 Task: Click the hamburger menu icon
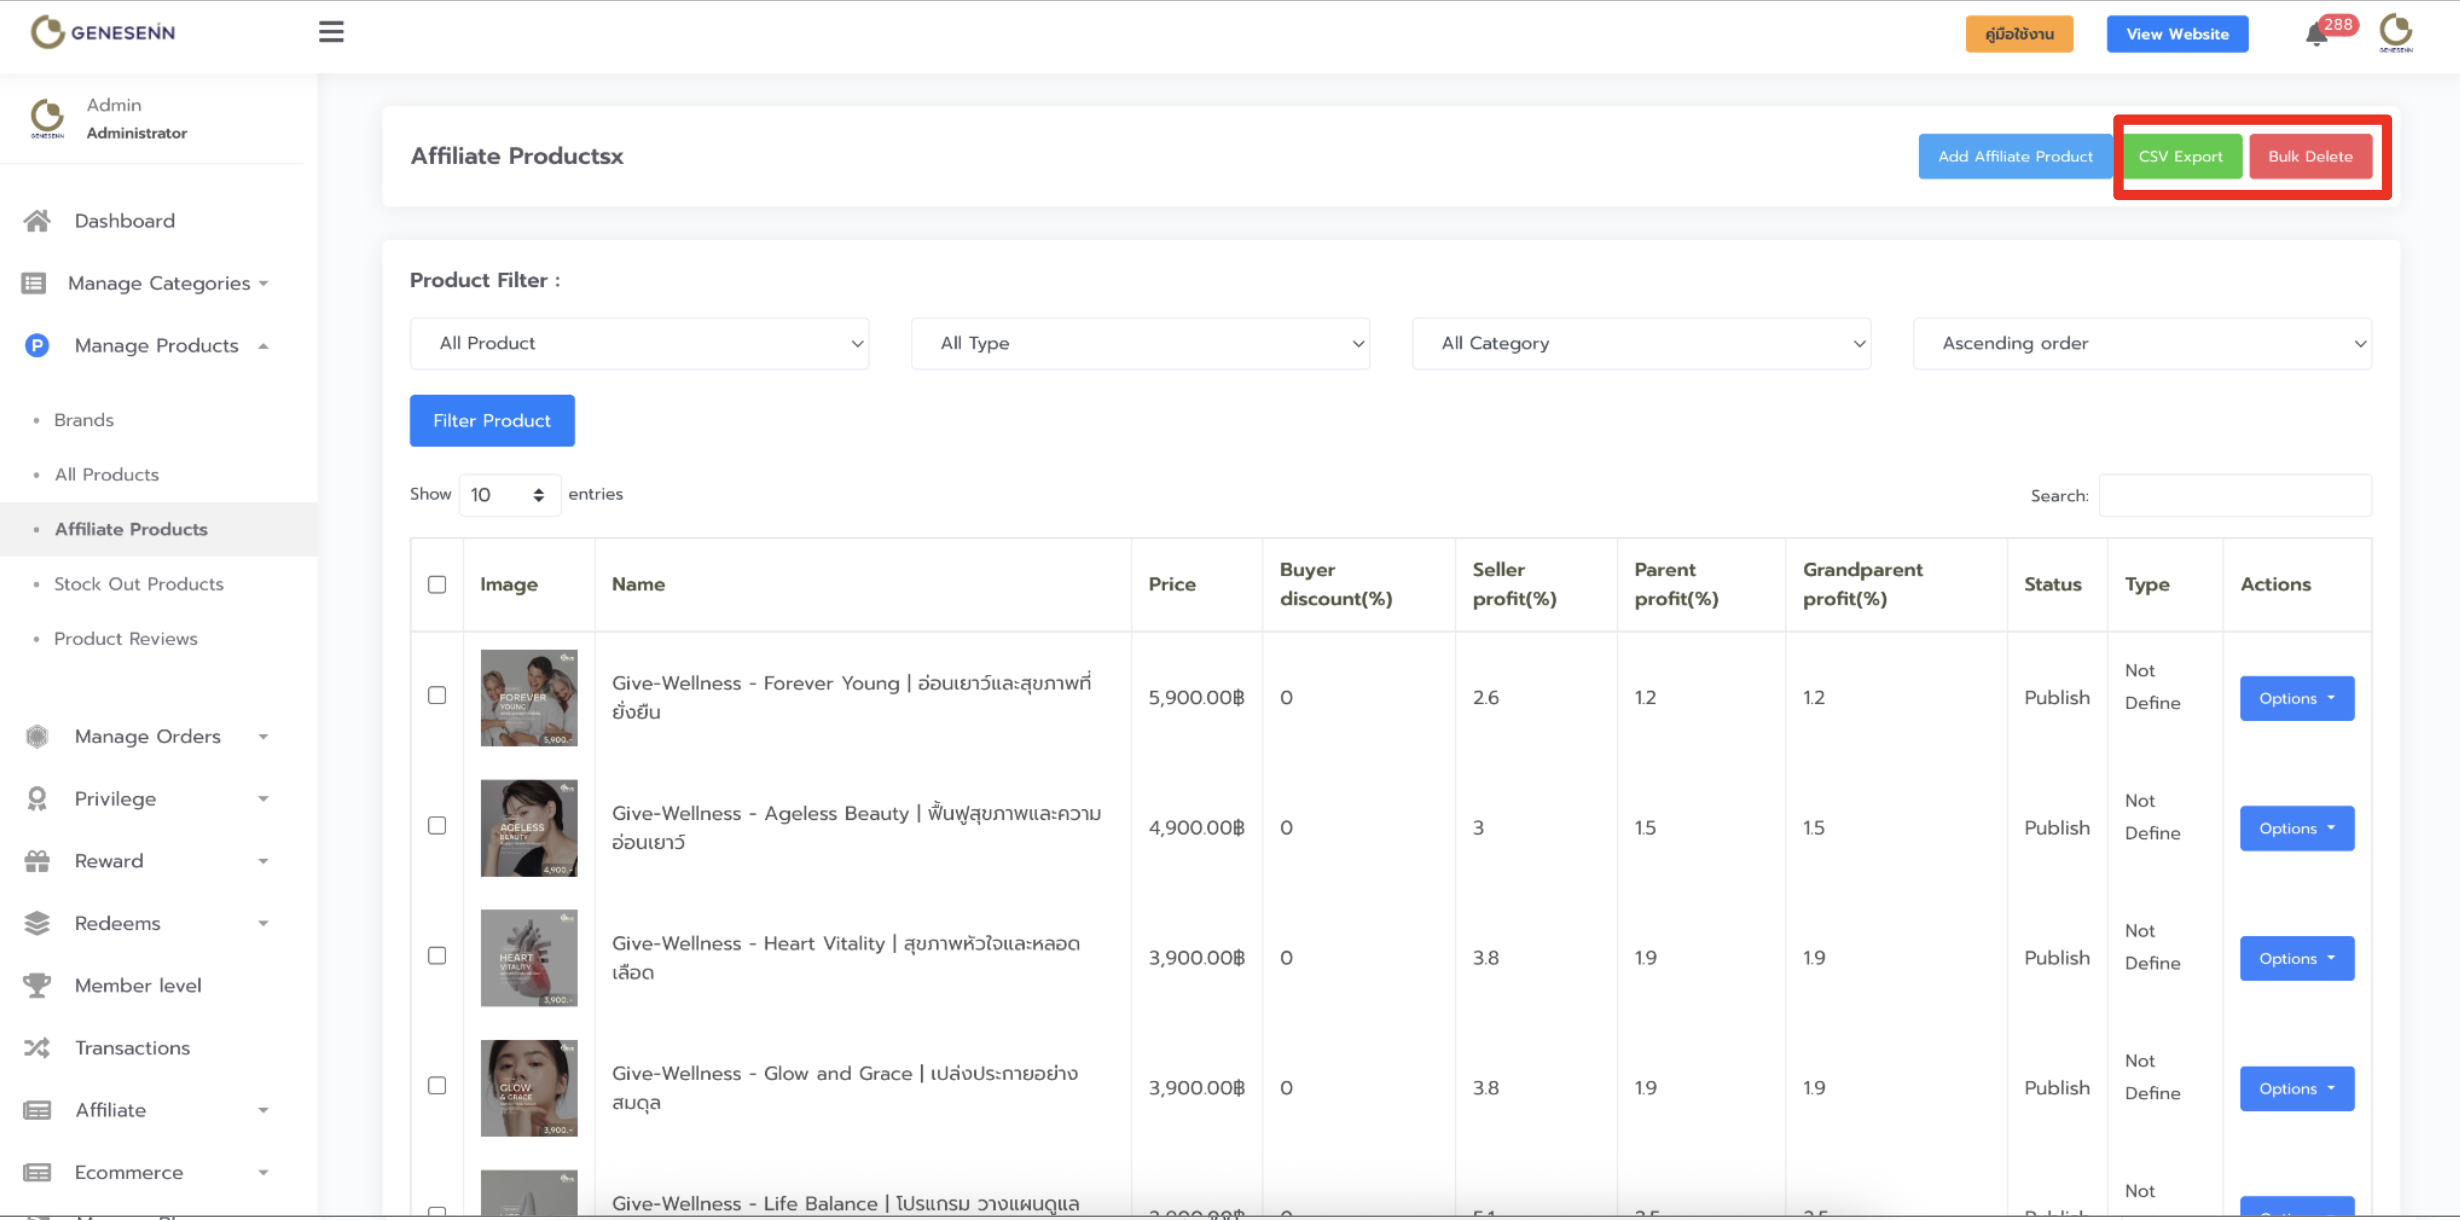tap(331, 32)
